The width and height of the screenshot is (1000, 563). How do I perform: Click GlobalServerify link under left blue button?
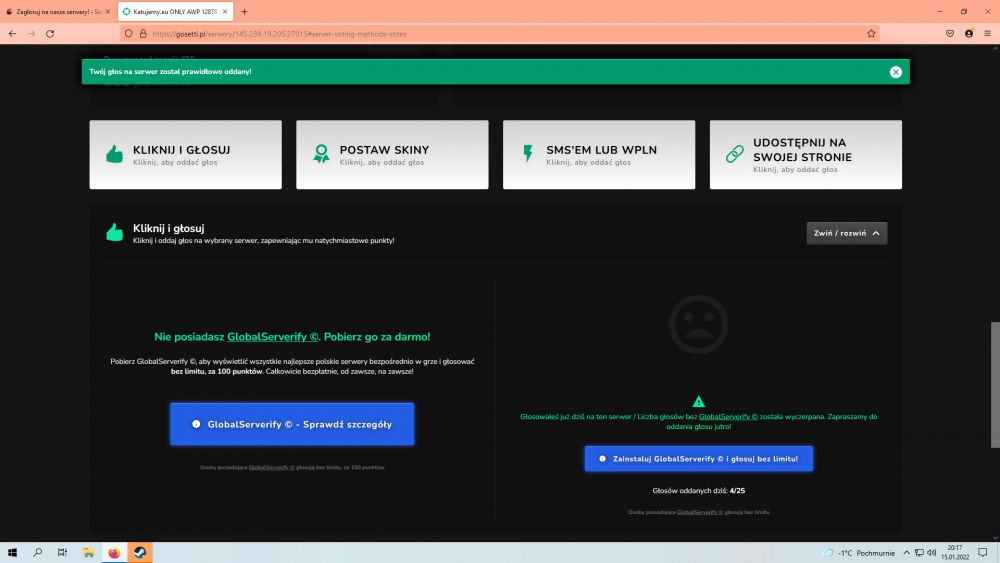point(272,467)
